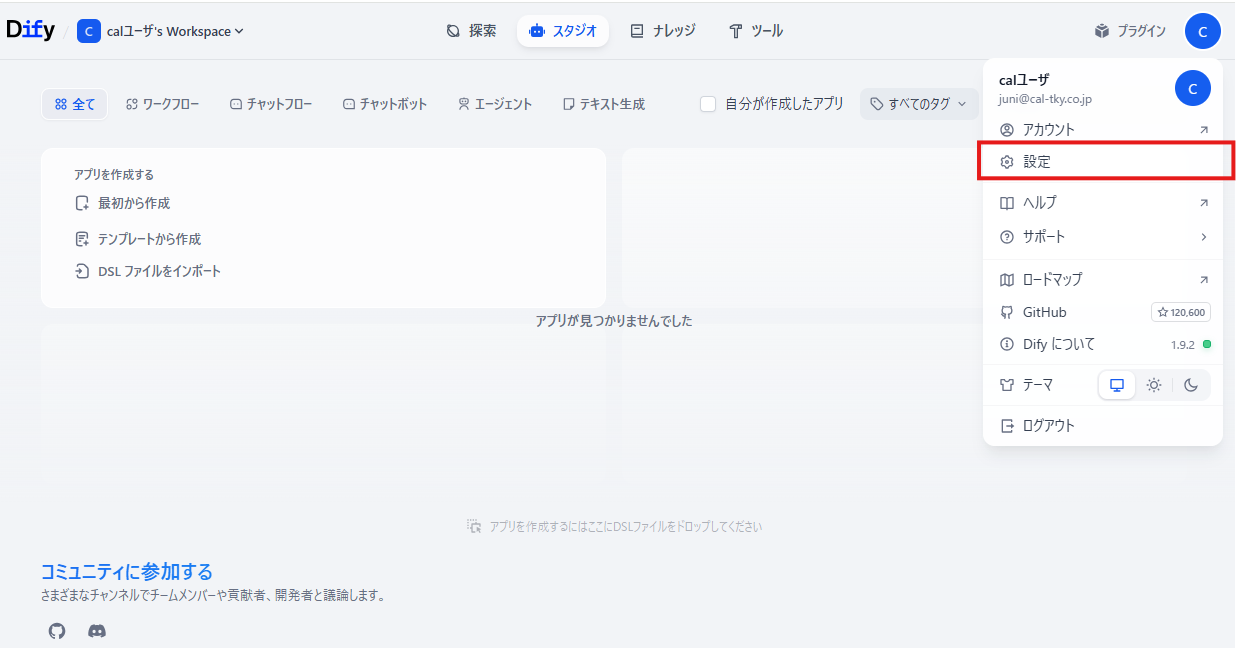Expand the calユーザ's Workspace selector
The image size is (1236, 648).
click(160, 30)
